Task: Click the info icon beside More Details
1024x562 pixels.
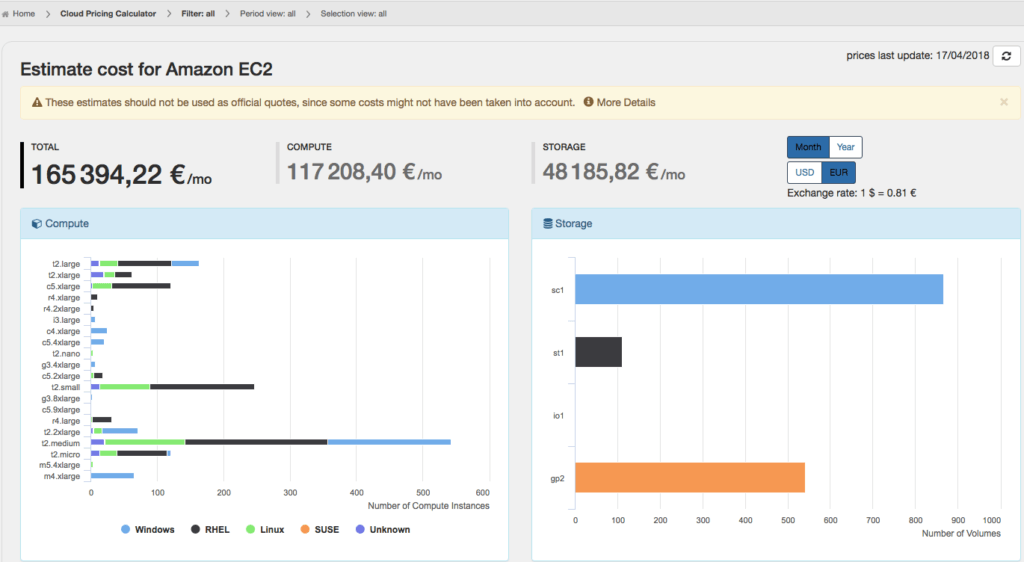Action: pyautogui.click(x=588, y=102)
